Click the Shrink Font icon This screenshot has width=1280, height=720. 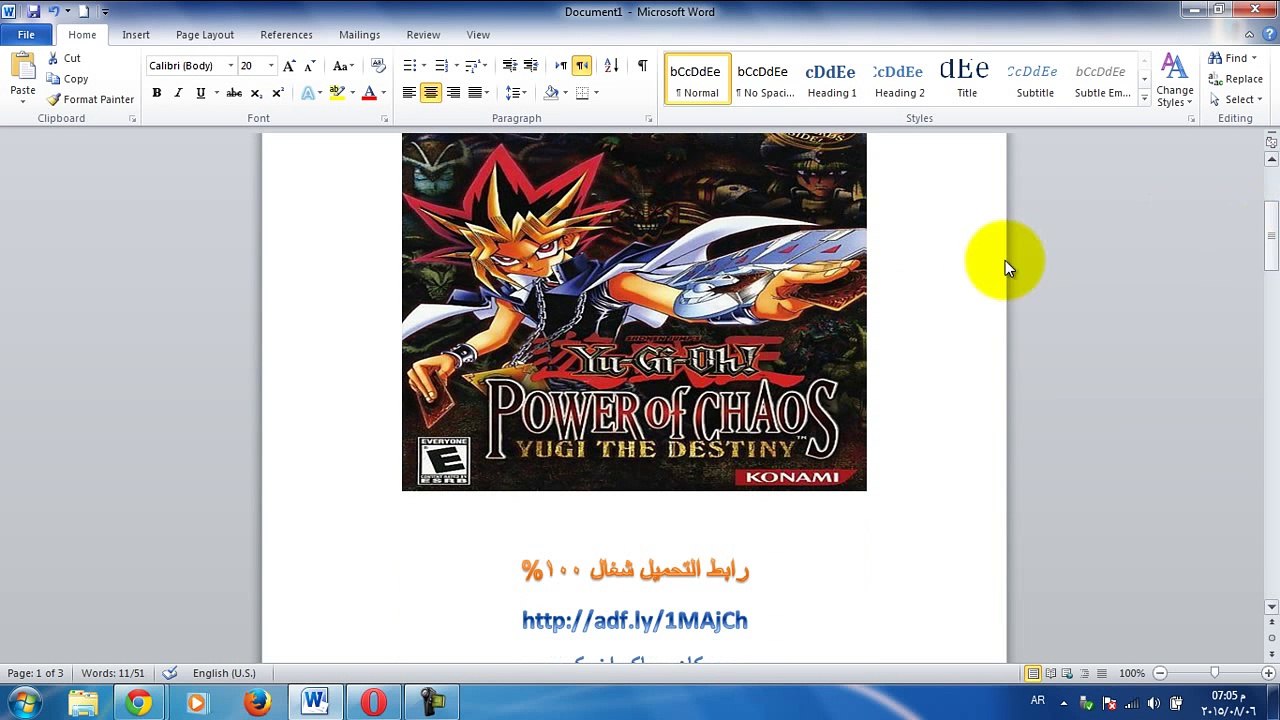click(310, 66)
